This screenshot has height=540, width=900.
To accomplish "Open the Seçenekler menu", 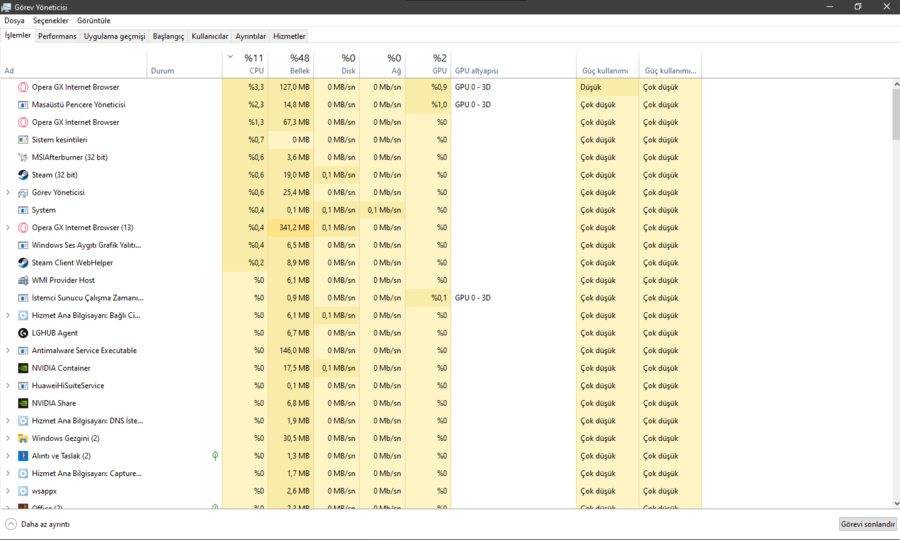I will tap(51, 21).
